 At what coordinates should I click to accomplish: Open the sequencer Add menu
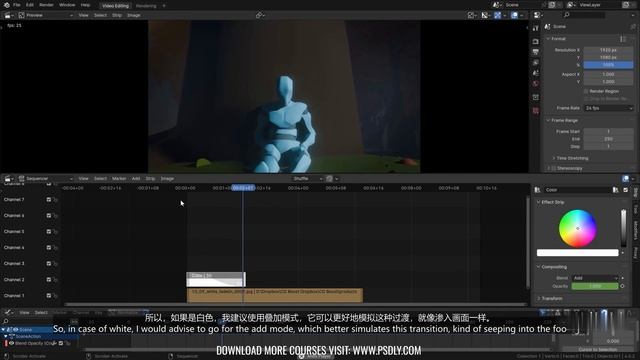tap(136, 179)
